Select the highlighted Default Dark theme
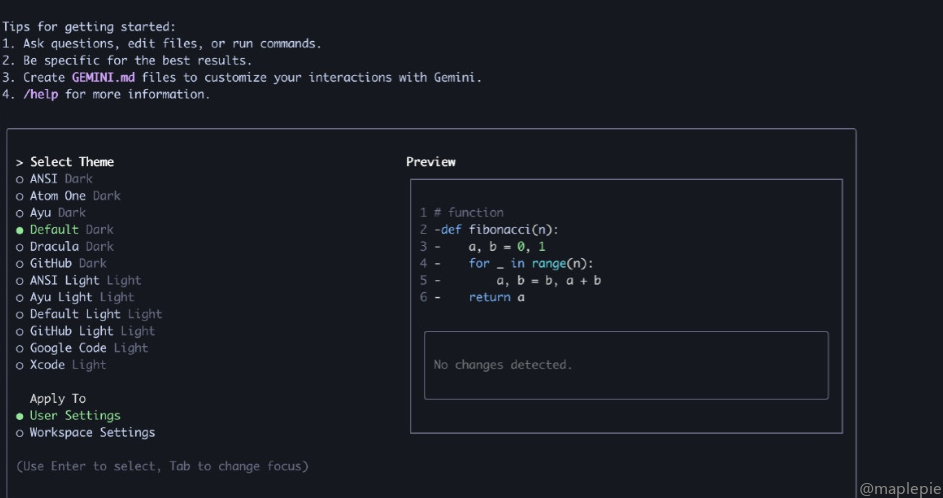Screen dimensions: 943x498 point(71,230)
